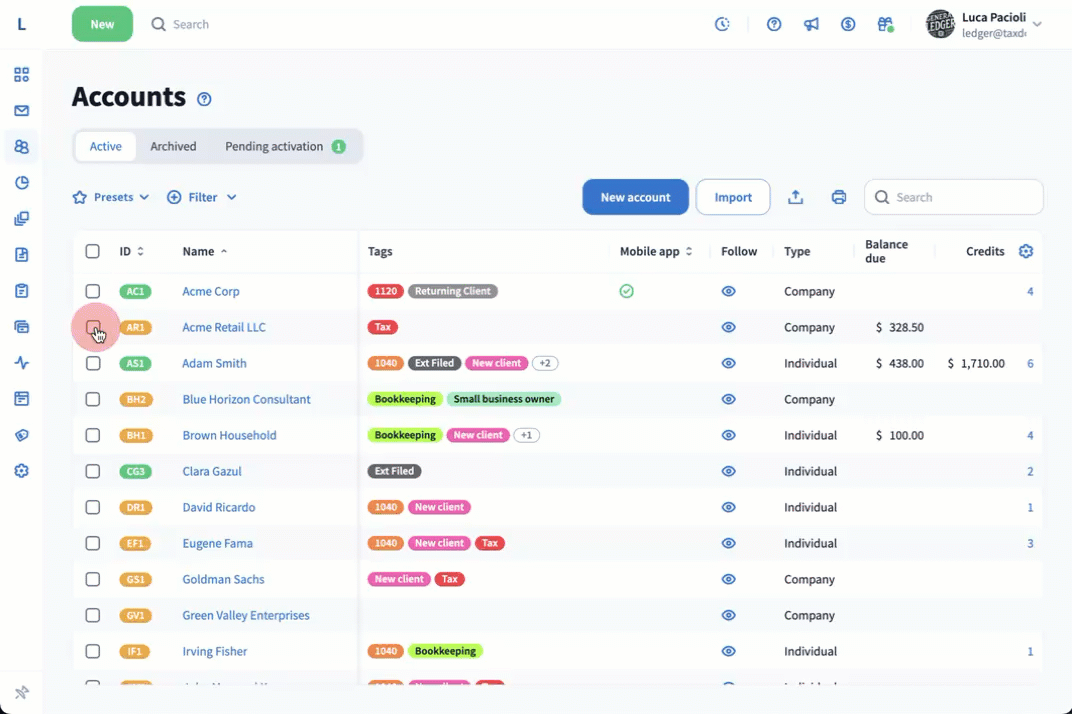The image size is (1072, 714).
Task: Open the Blue Horizon Consultant account link
Action: point(246,399)
